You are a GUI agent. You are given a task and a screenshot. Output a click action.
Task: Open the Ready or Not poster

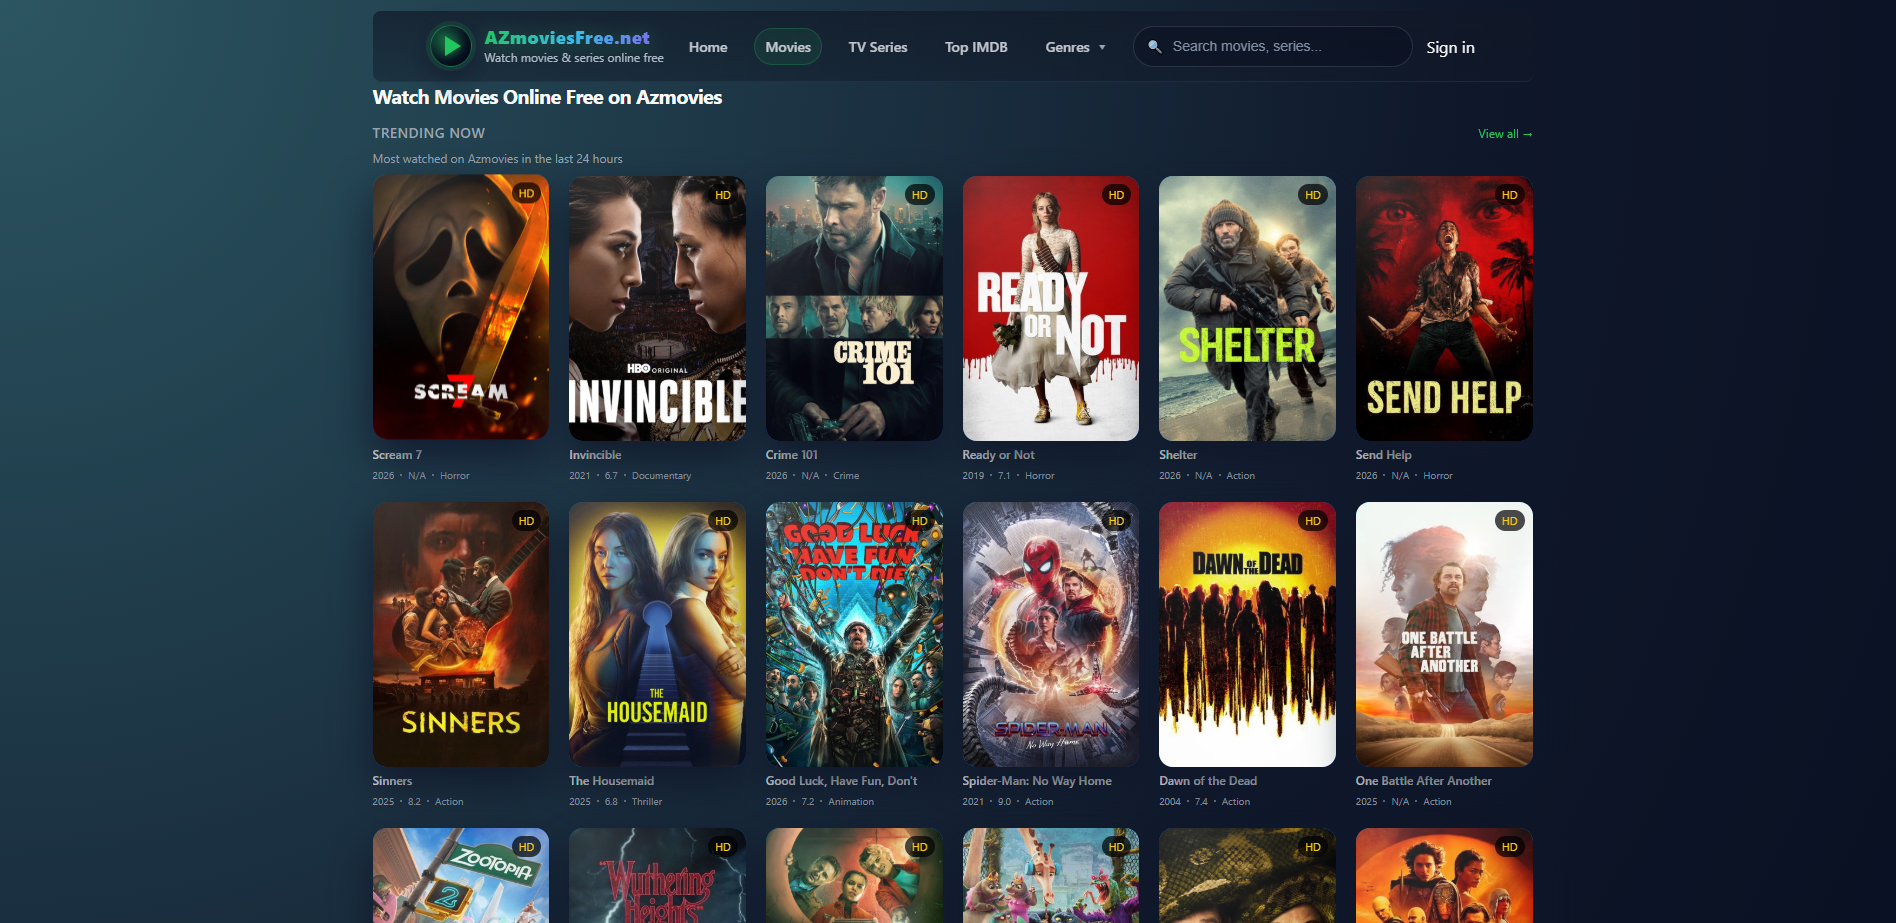pyautogui.click(x=1050, y=308)
